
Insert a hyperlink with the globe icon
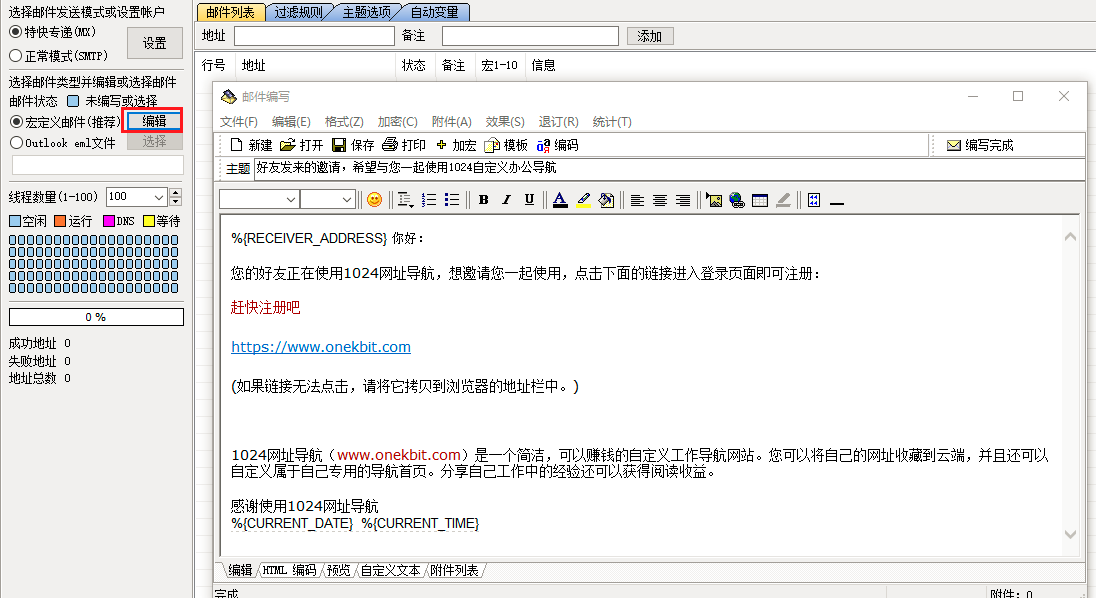tap(736, 199)
